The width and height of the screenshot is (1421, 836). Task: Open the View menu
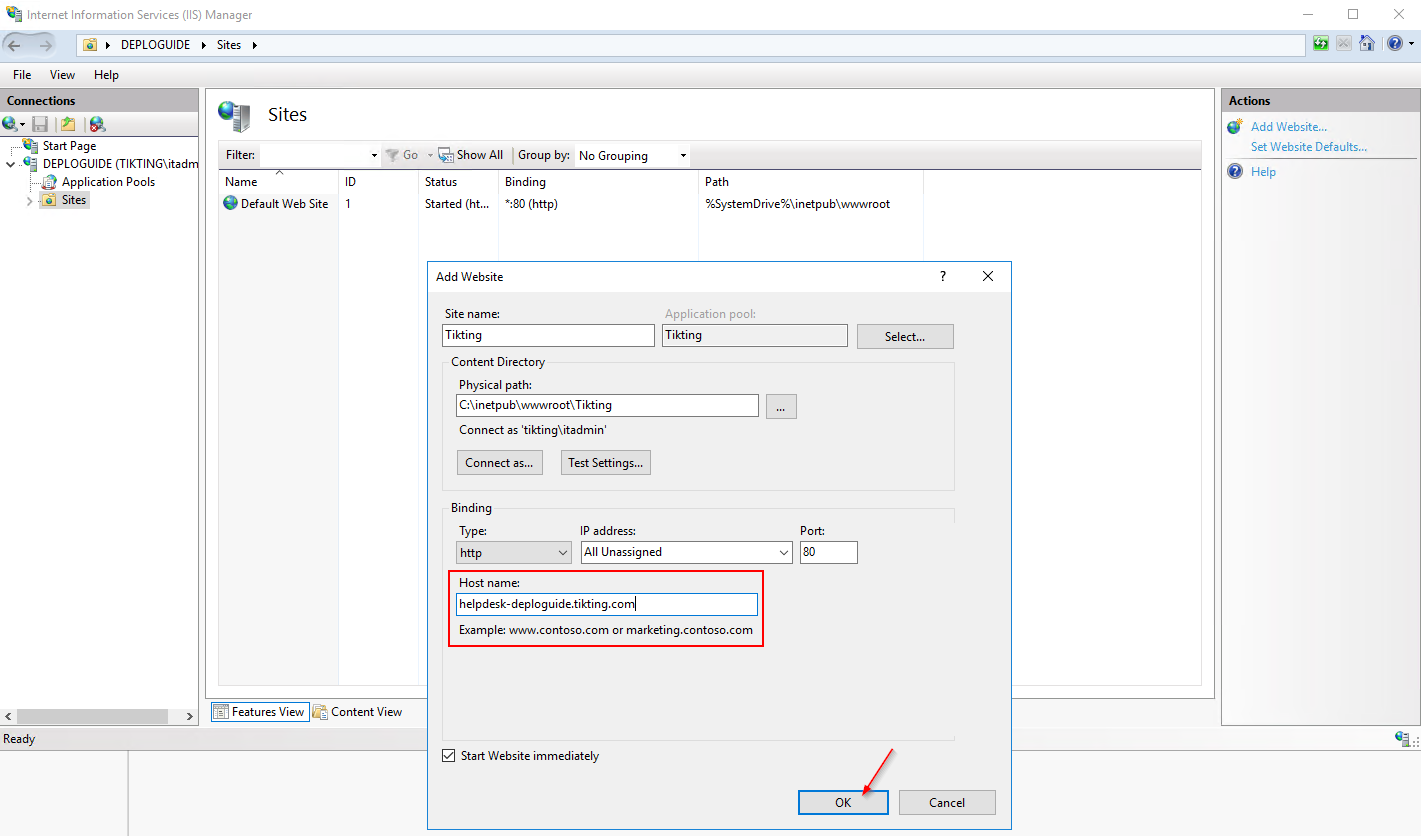coord(62,75)
